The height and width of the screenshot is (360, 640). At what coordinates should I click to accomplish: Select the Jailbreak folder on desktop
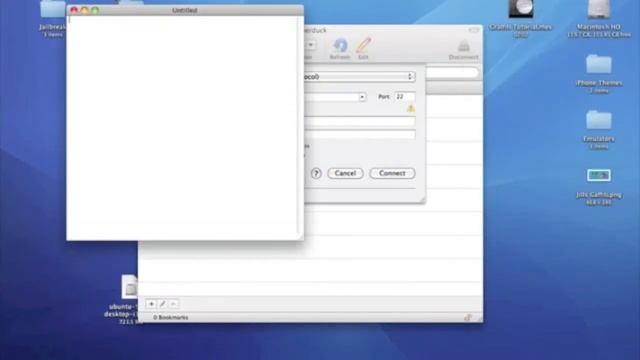[53, 10]
